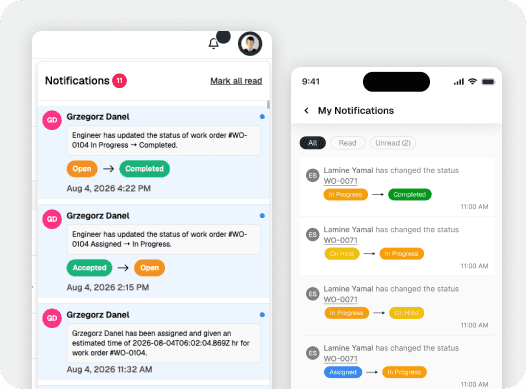Click the Mark all read link
The image size is (526, 389).
pos(236,81)
